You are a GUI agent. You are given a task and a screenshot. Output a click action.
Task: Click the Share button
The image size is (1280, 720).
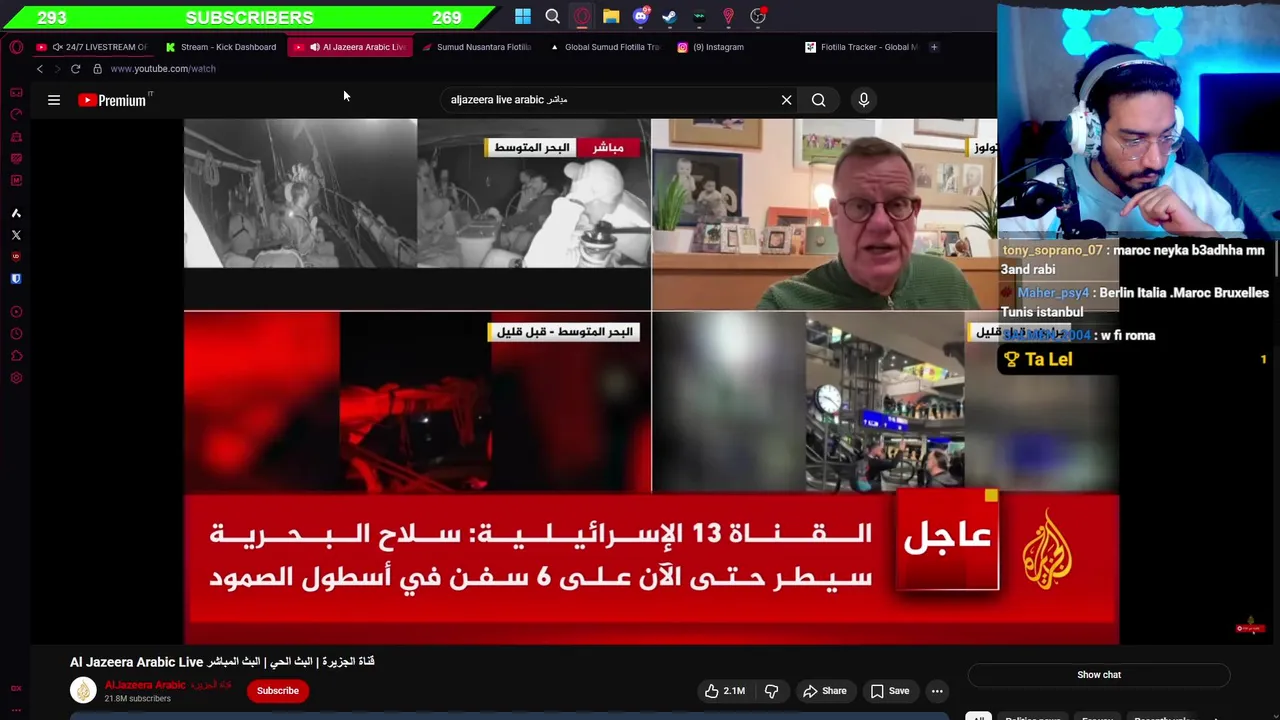[825, 691]
